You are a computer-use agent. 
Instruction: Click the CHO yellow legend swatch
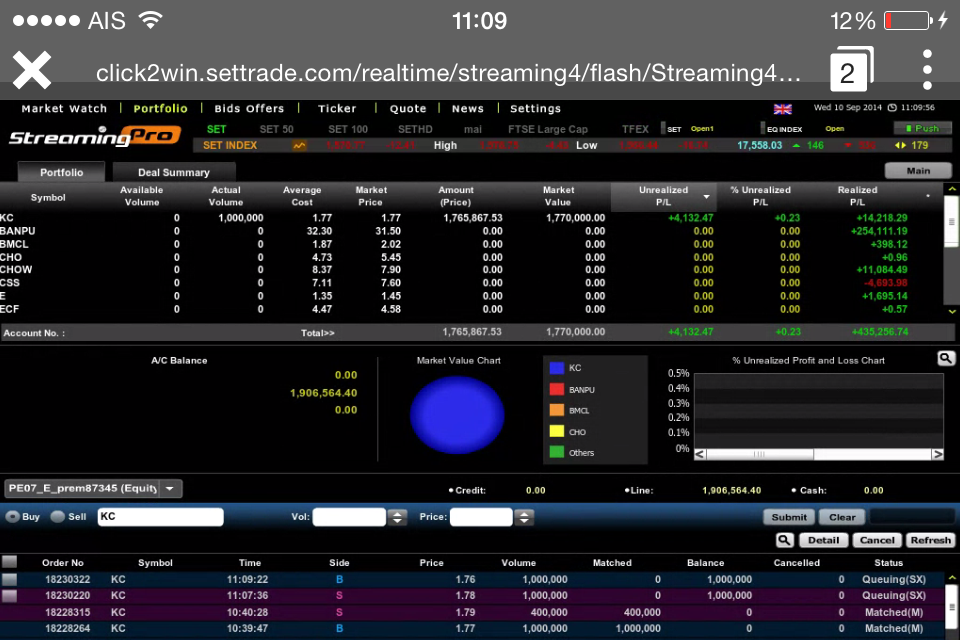point(557,432)
